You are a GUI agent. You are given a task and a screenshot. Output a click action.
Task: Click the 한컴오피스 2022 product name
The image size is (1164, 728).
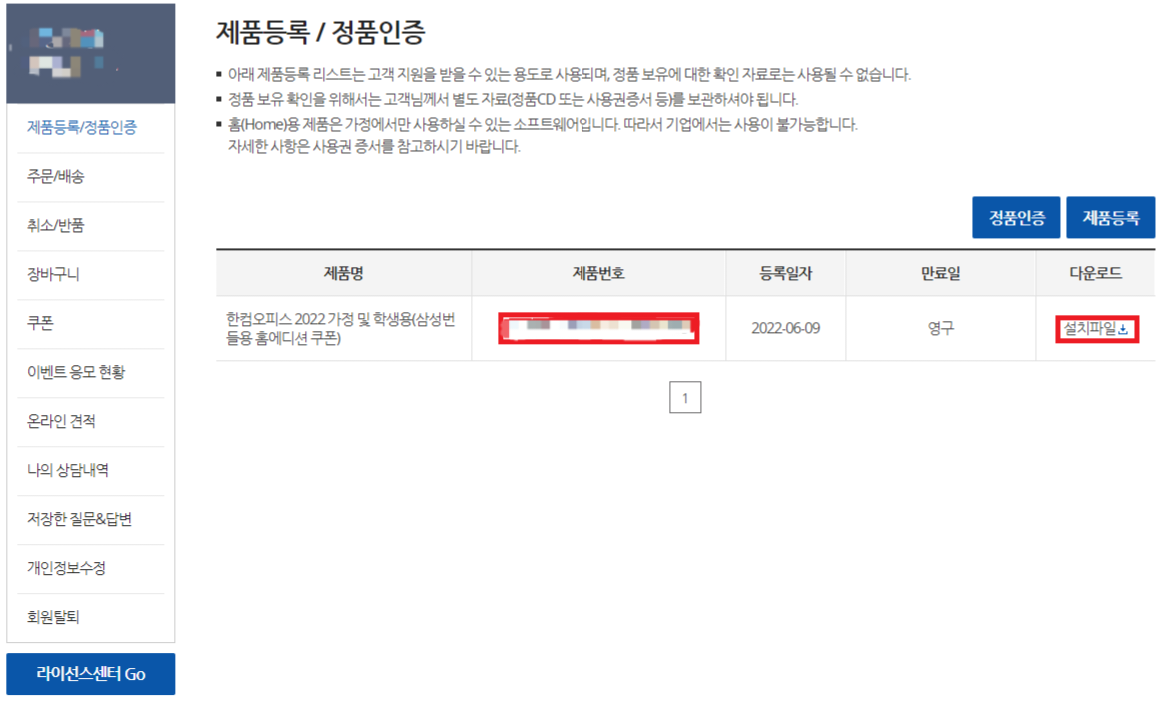click(x=340, y=329)
